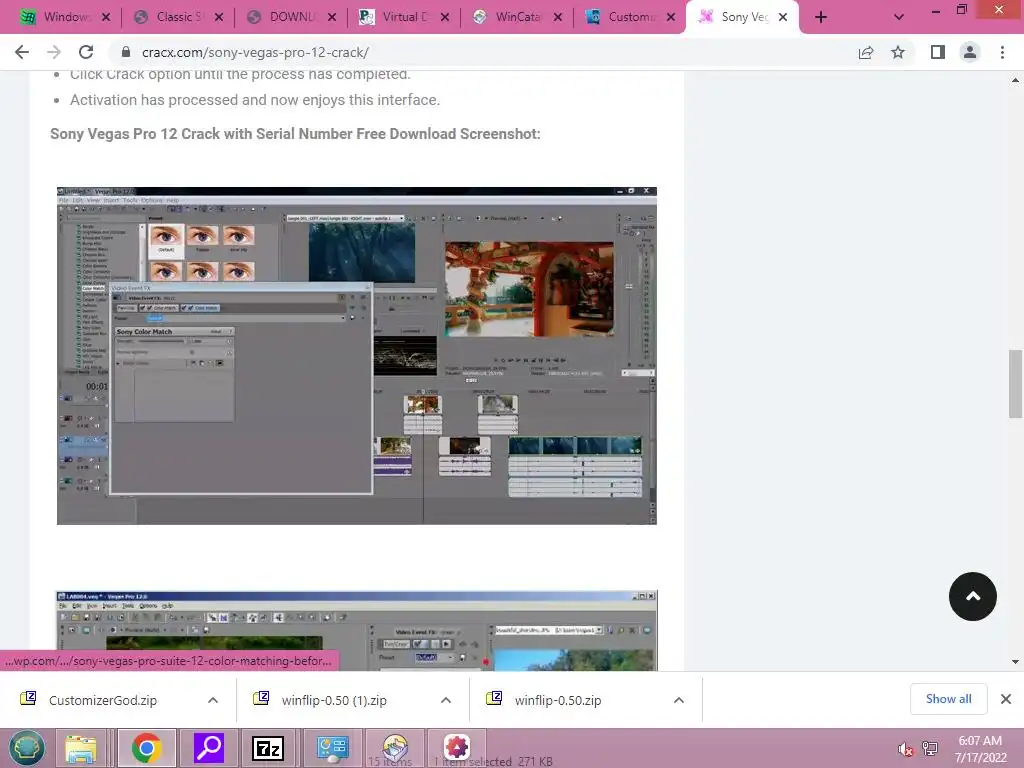Click the scrollbar down arrow

[1015, 662]
